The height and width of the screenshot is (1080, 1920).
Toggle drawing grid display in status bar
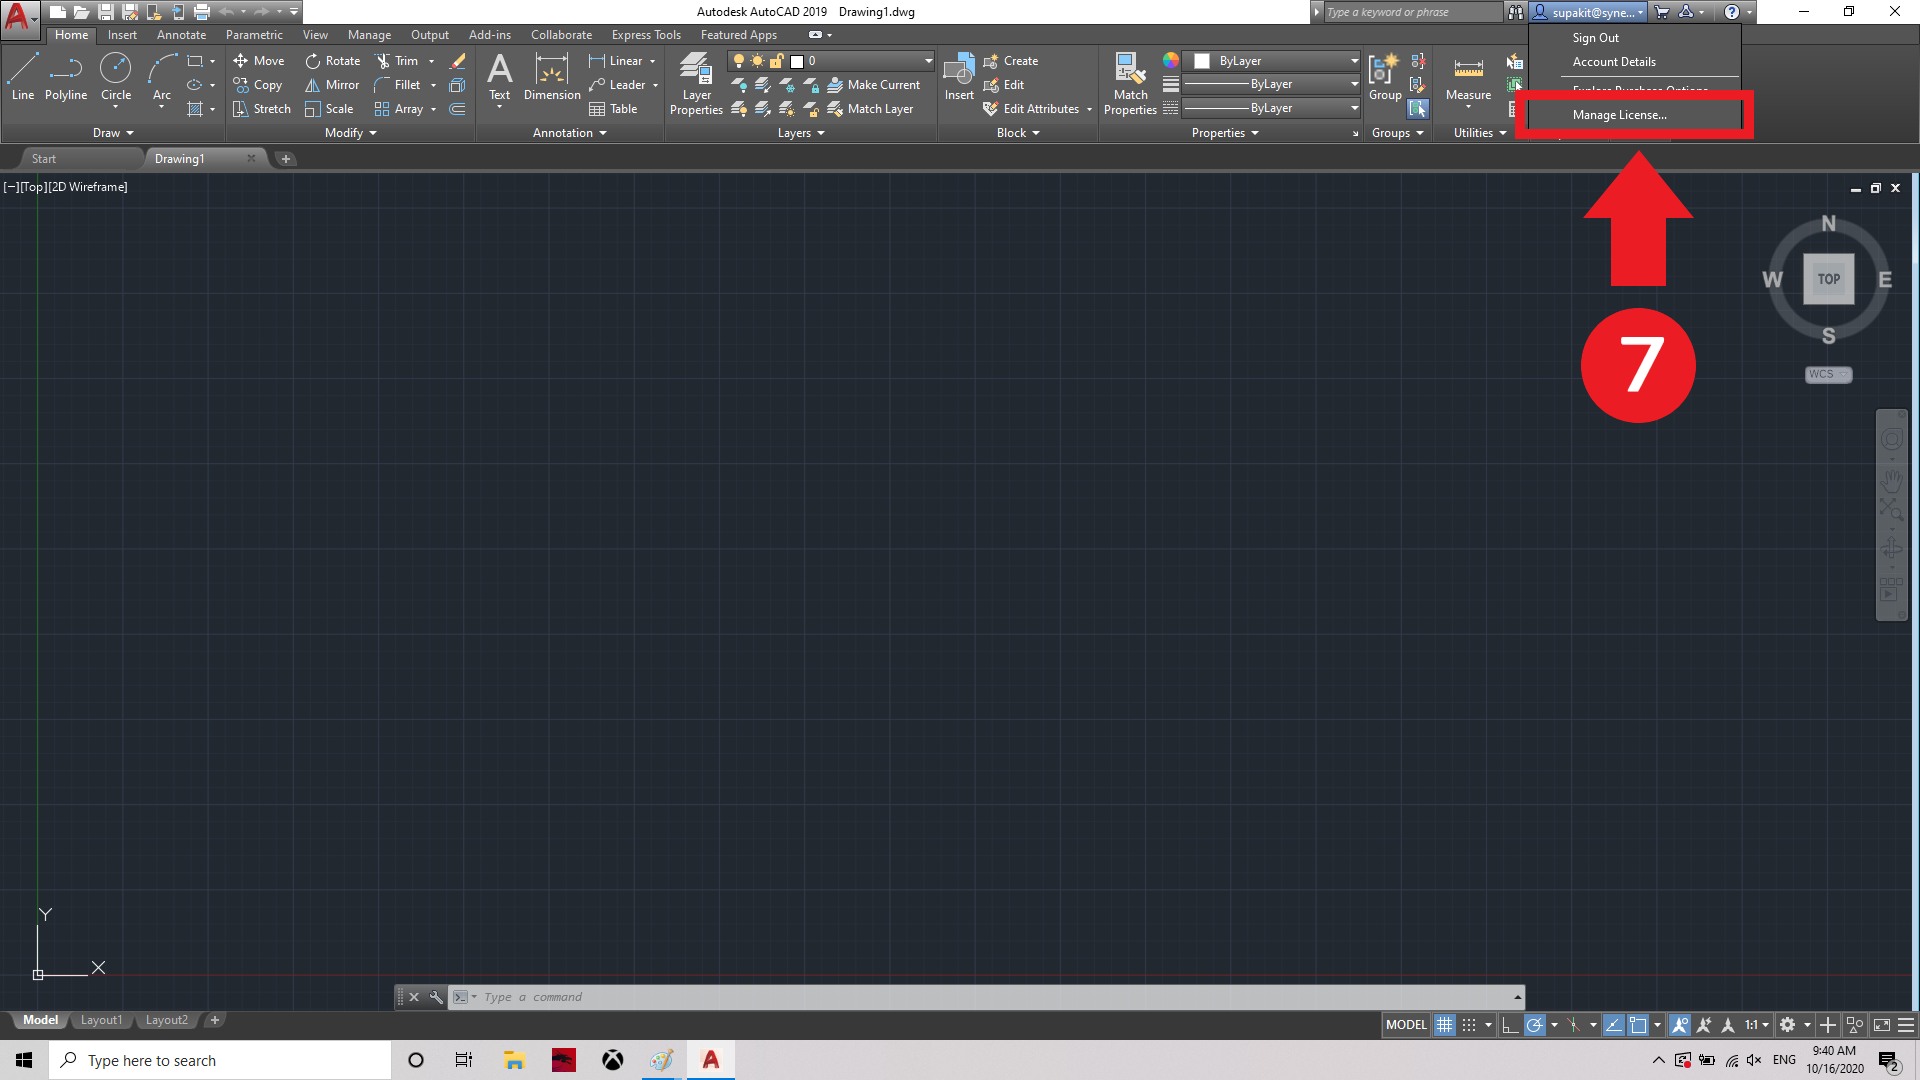click(1444, 1025)
